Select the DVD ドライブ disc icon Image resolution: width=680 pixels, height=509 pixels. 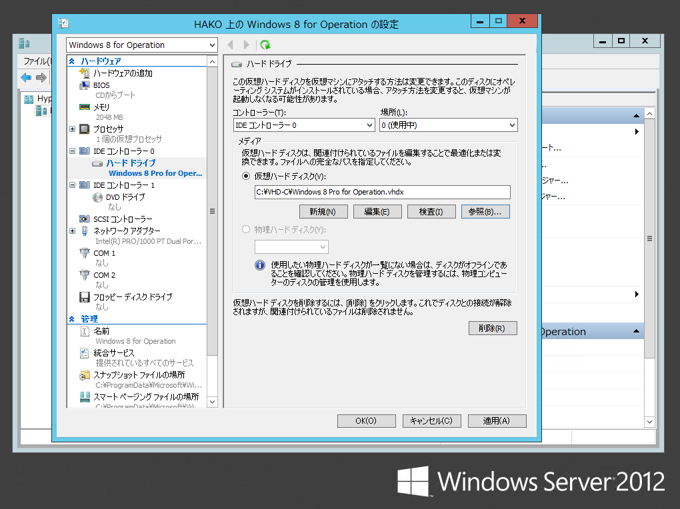click(x=98, y=197)
